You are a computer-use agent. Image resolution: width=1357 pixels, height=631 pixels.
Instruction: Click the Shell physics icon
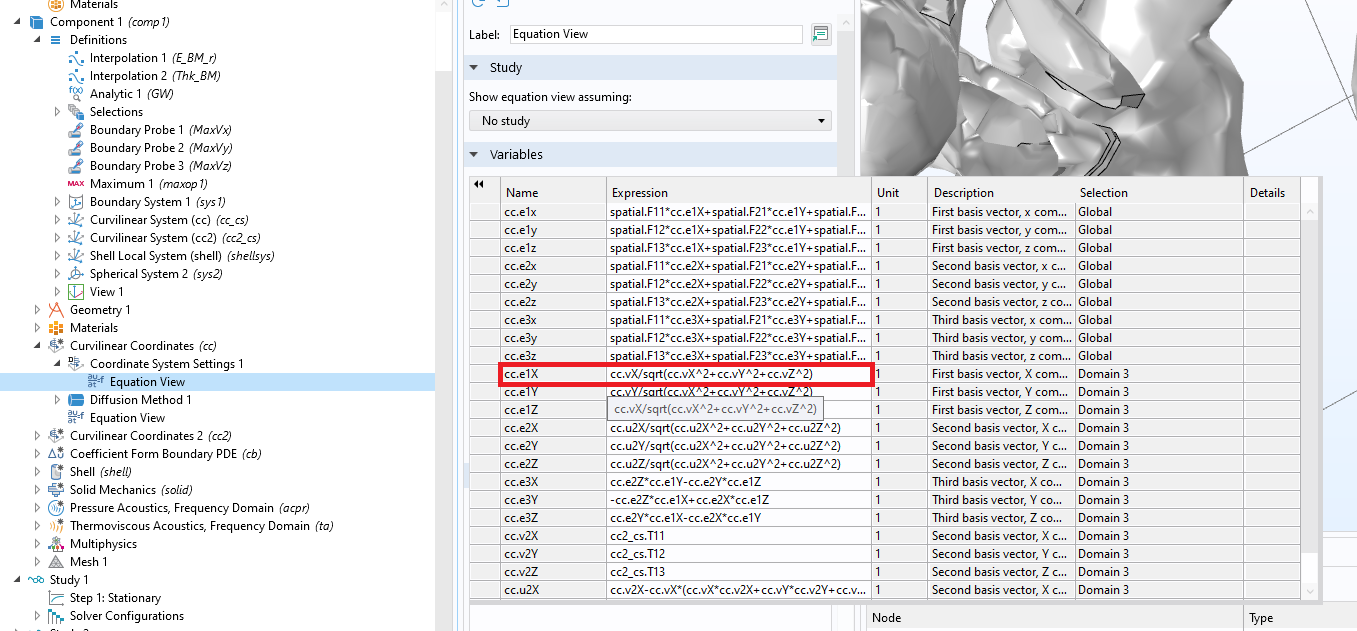point(56,472)
